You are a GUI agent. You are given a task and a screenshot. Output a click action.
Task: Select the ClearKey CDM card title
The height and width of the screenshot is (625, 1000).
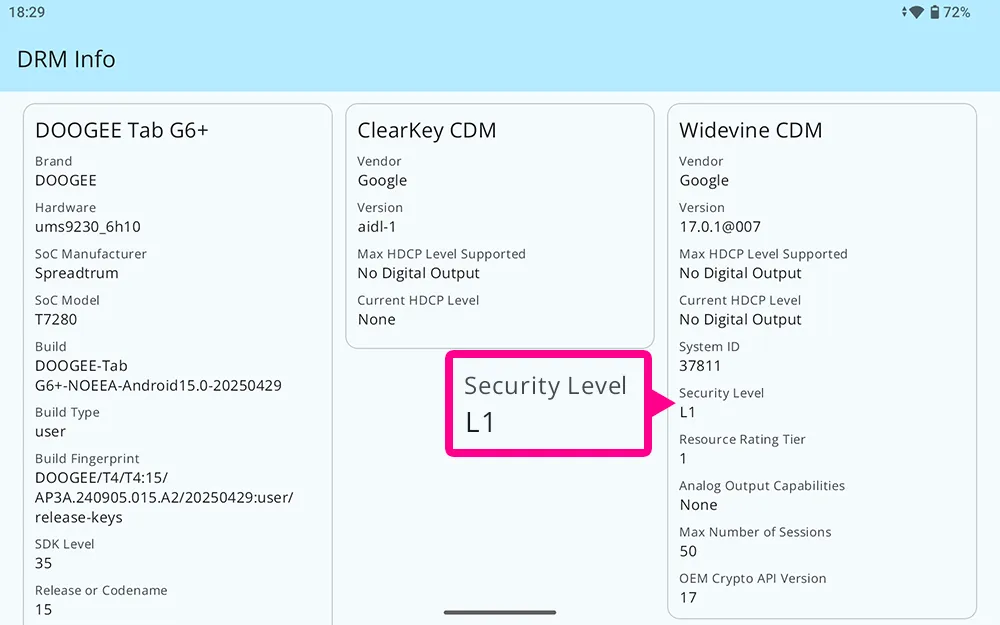tap(427, 130)
